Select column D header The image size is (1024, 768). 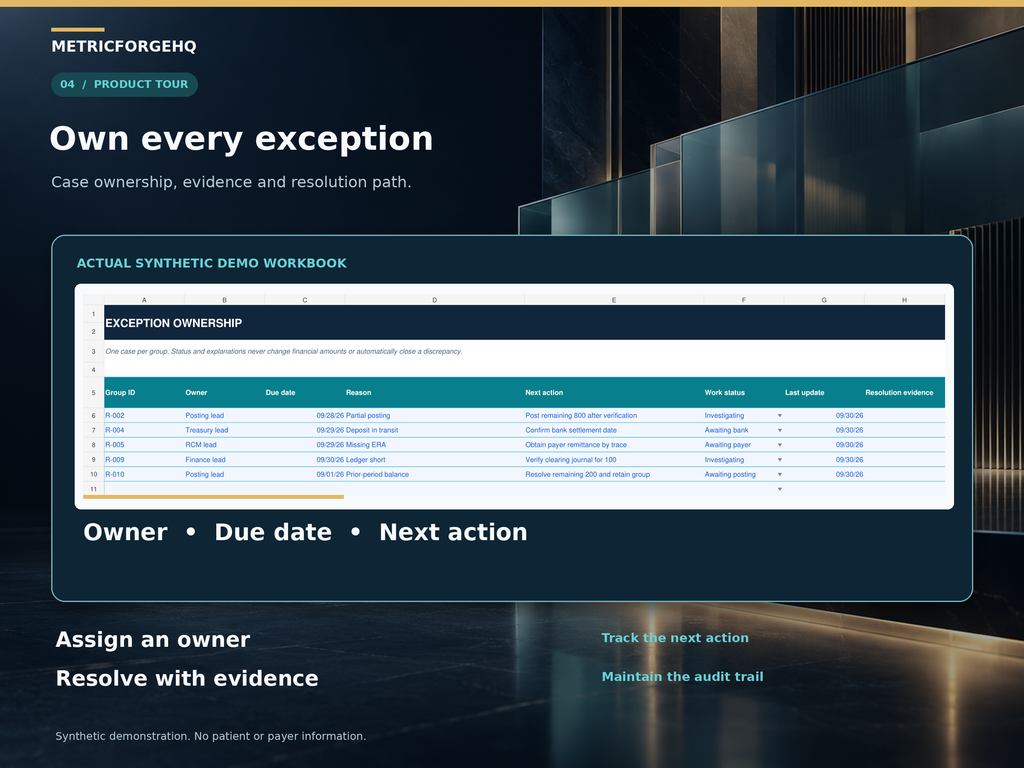434,300
